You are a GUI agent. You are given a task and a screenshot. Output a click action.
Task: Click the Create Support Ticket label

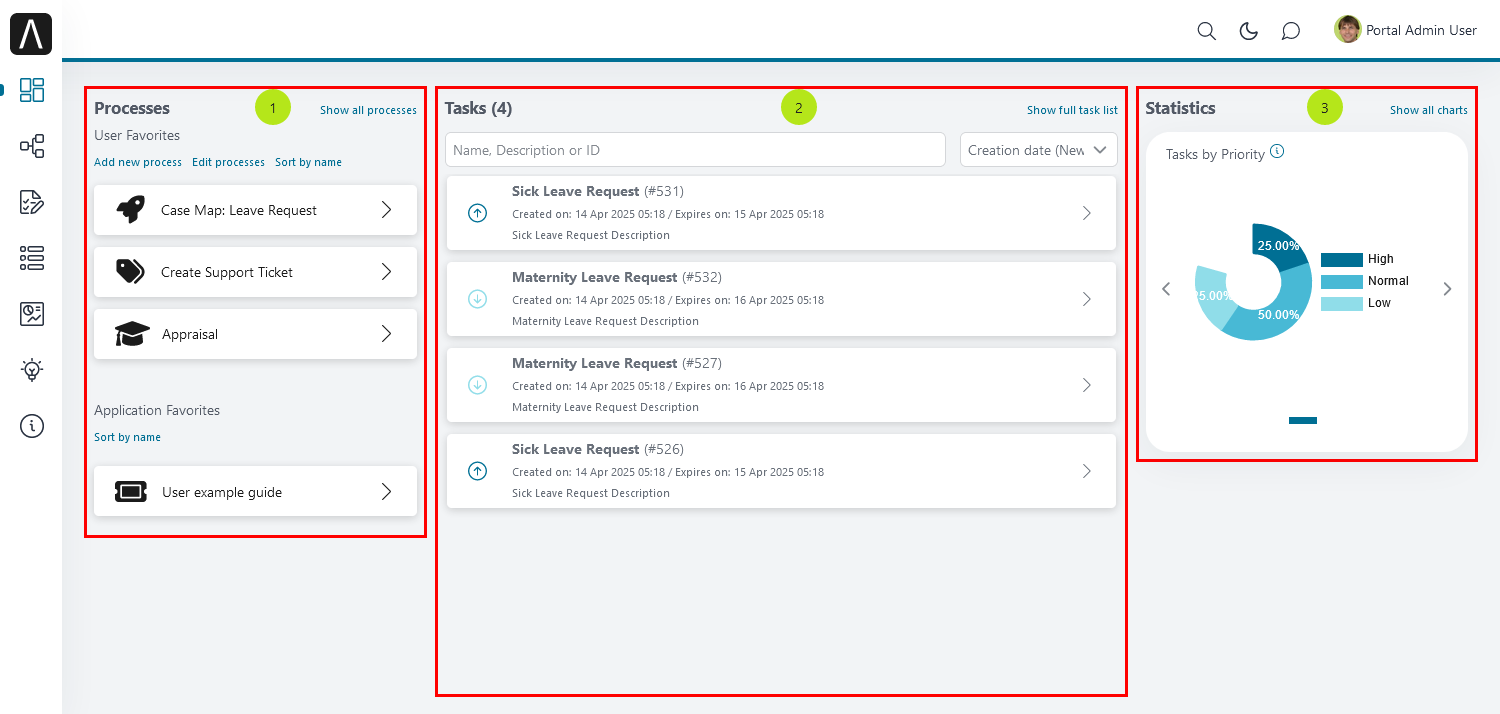(x=227, y=272)
